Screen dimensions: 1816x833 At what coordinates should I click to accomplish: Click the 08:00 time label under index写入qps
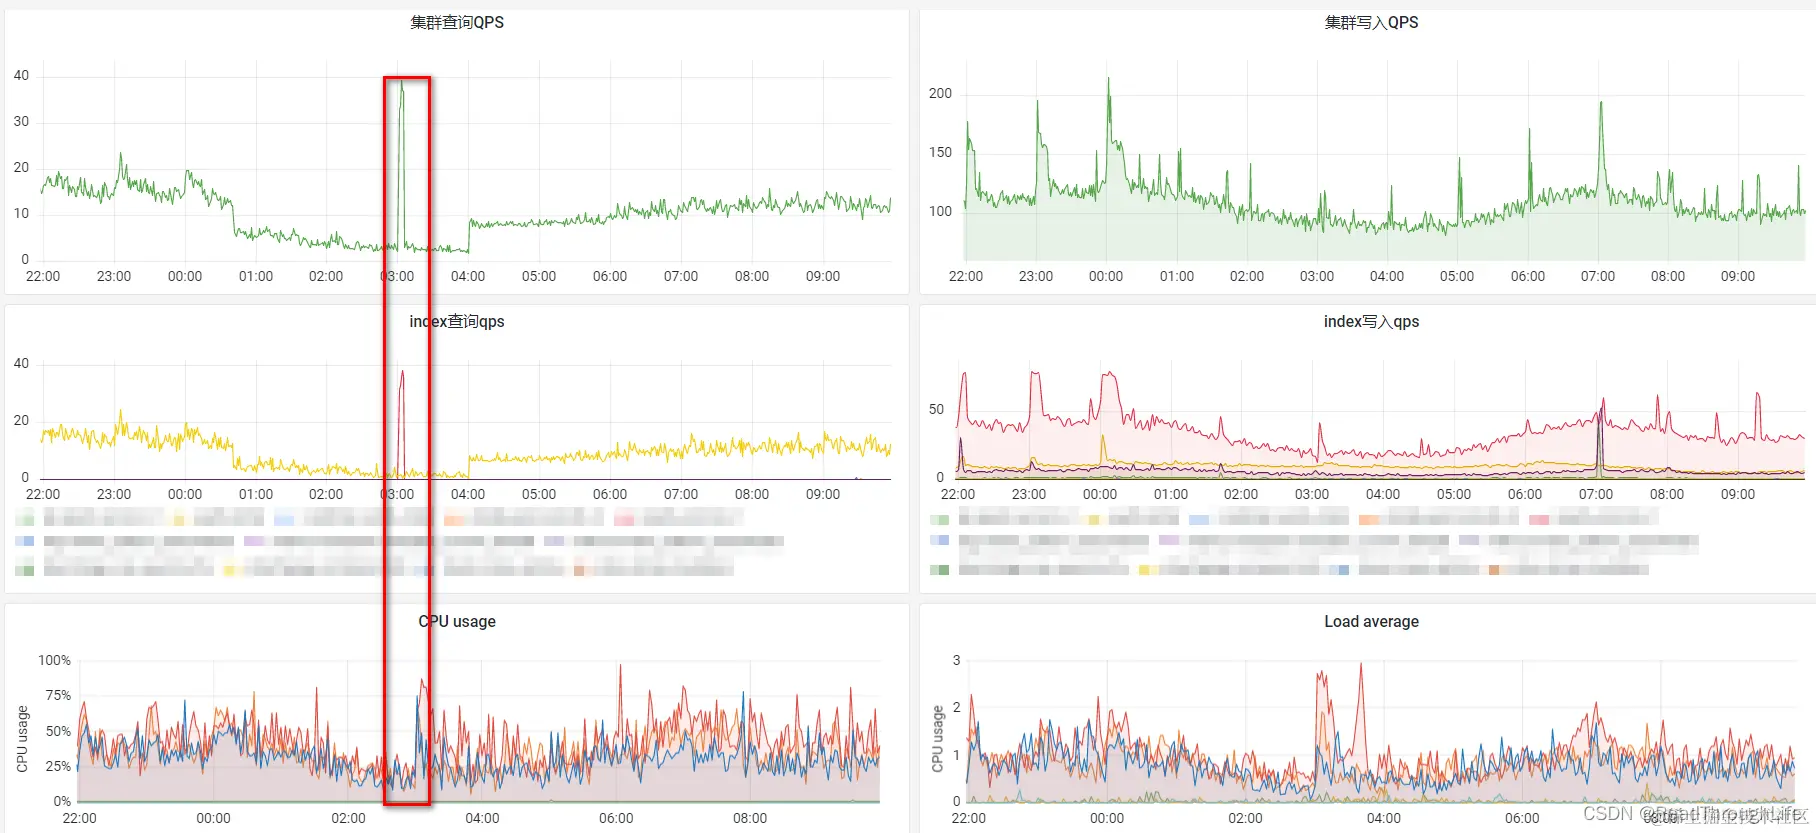pos(1667,494)
